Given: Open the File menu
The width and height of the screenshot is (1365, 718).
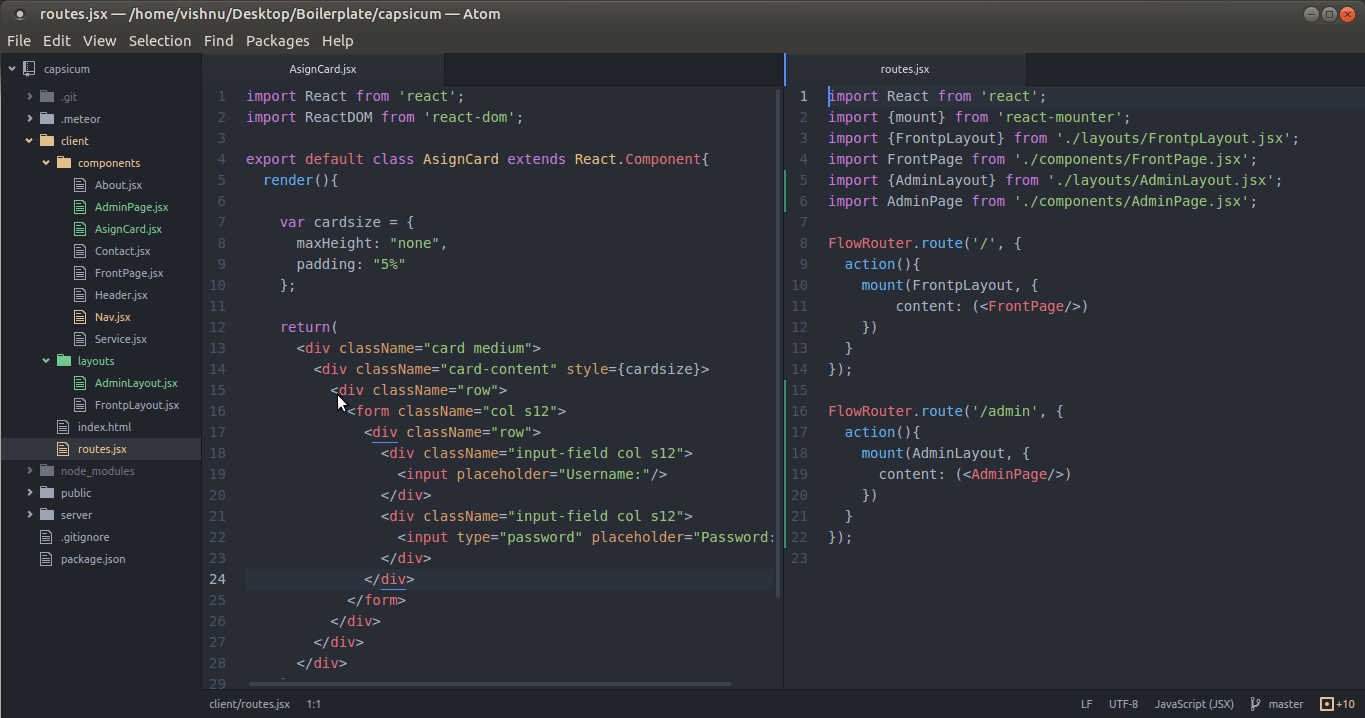Looking at the screenshot, I should tap(19, 41).
